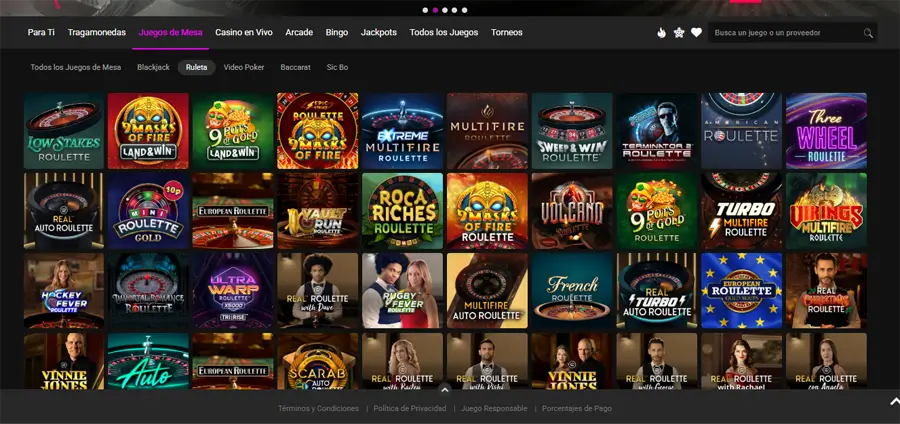Launch Mini Roulette Gold
Screen dimensions: 900x424
(x=148, y=211)
